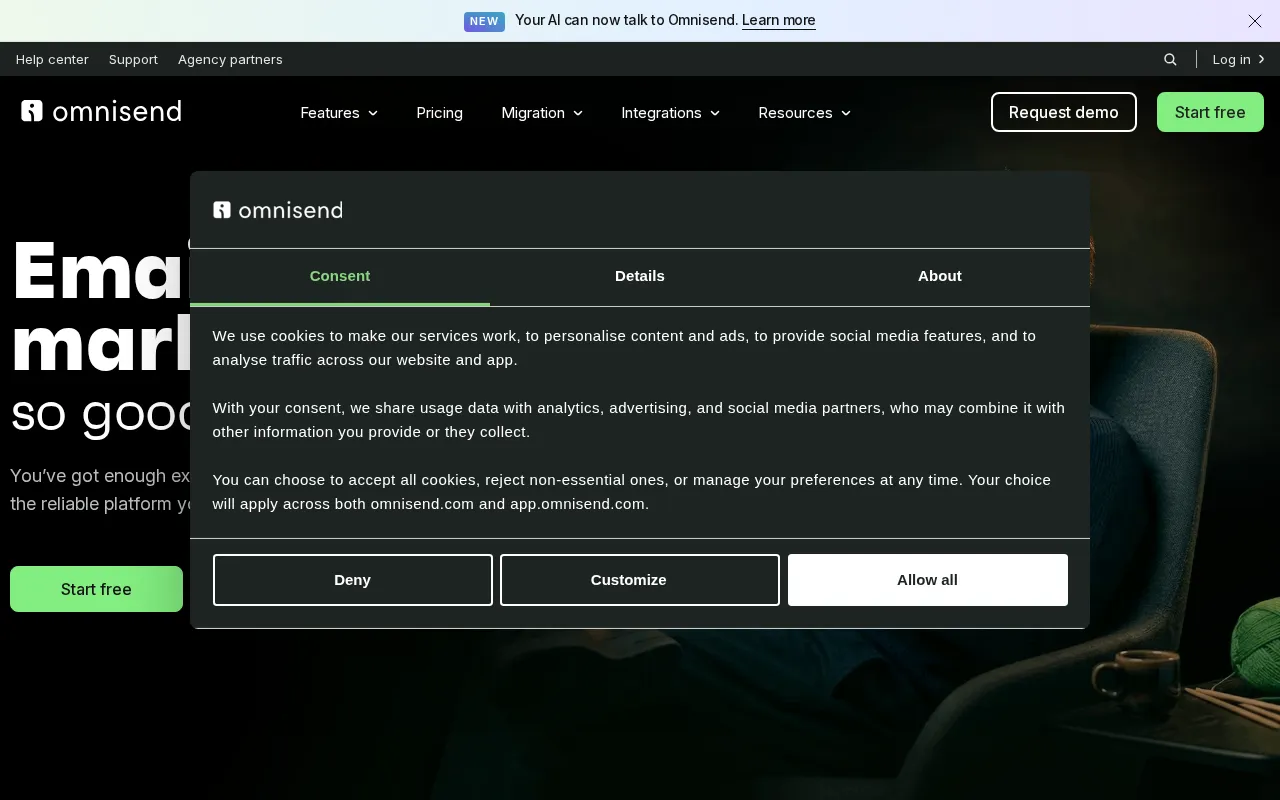Expand the Migration dropdown menu
This screenshot has width=1280, height=800.
542,113
